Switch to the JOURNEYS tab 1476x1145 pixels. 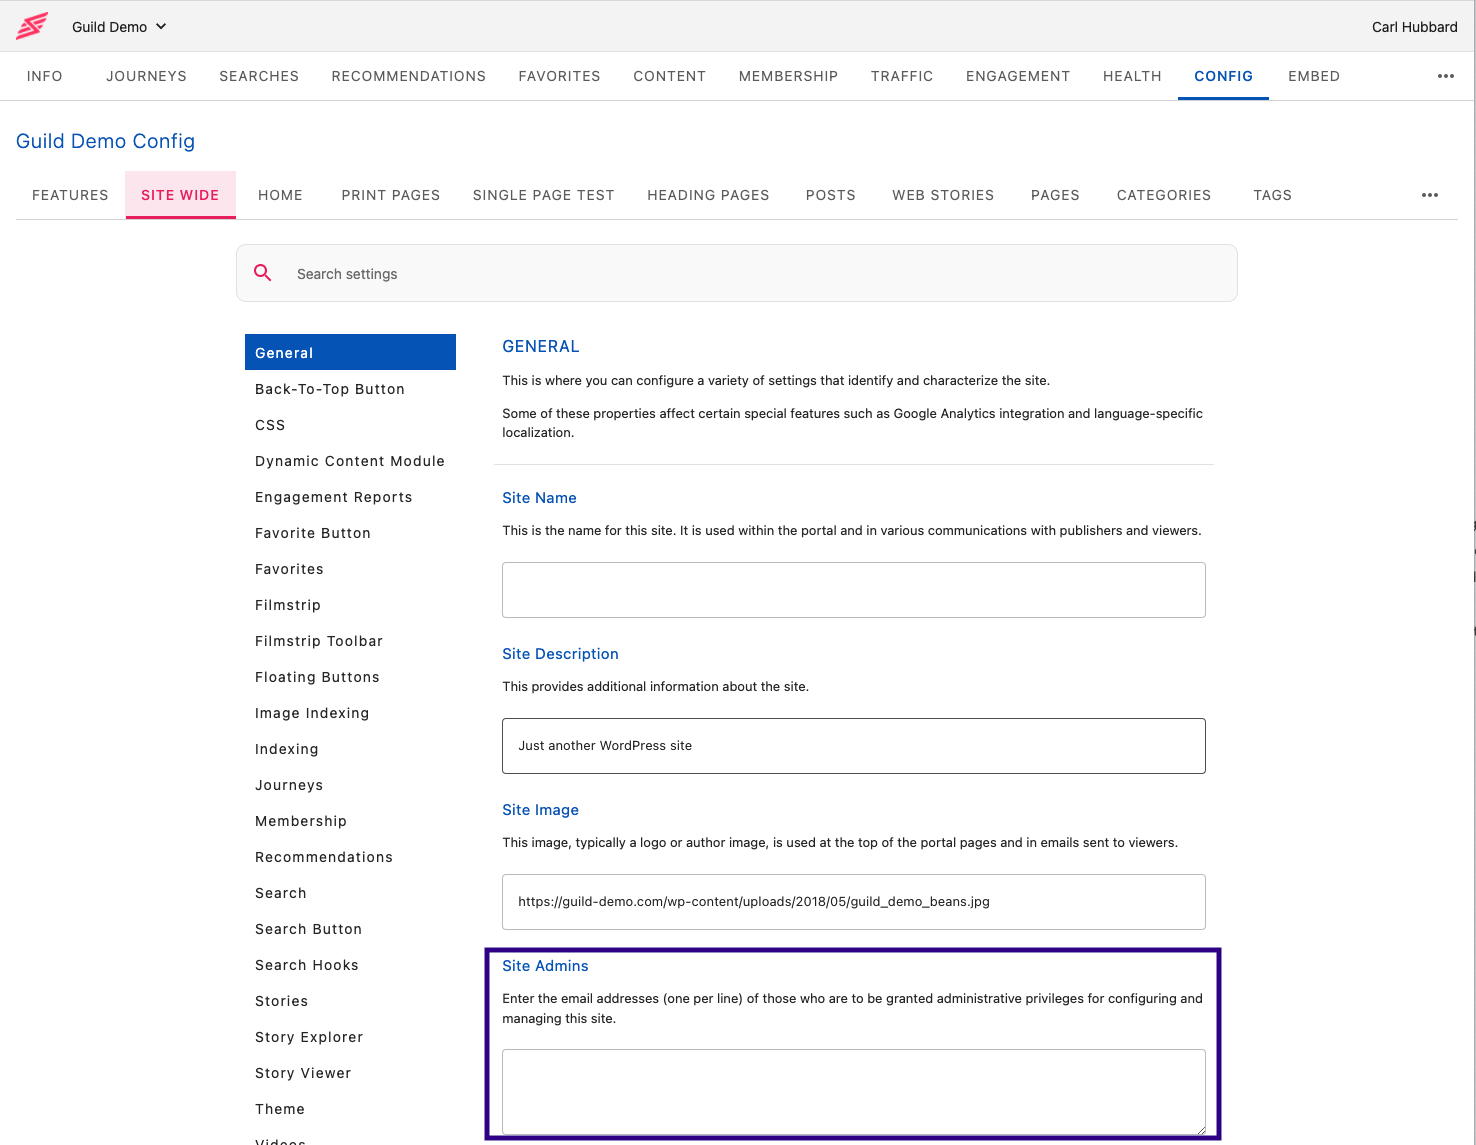click(x=146, y=76)
